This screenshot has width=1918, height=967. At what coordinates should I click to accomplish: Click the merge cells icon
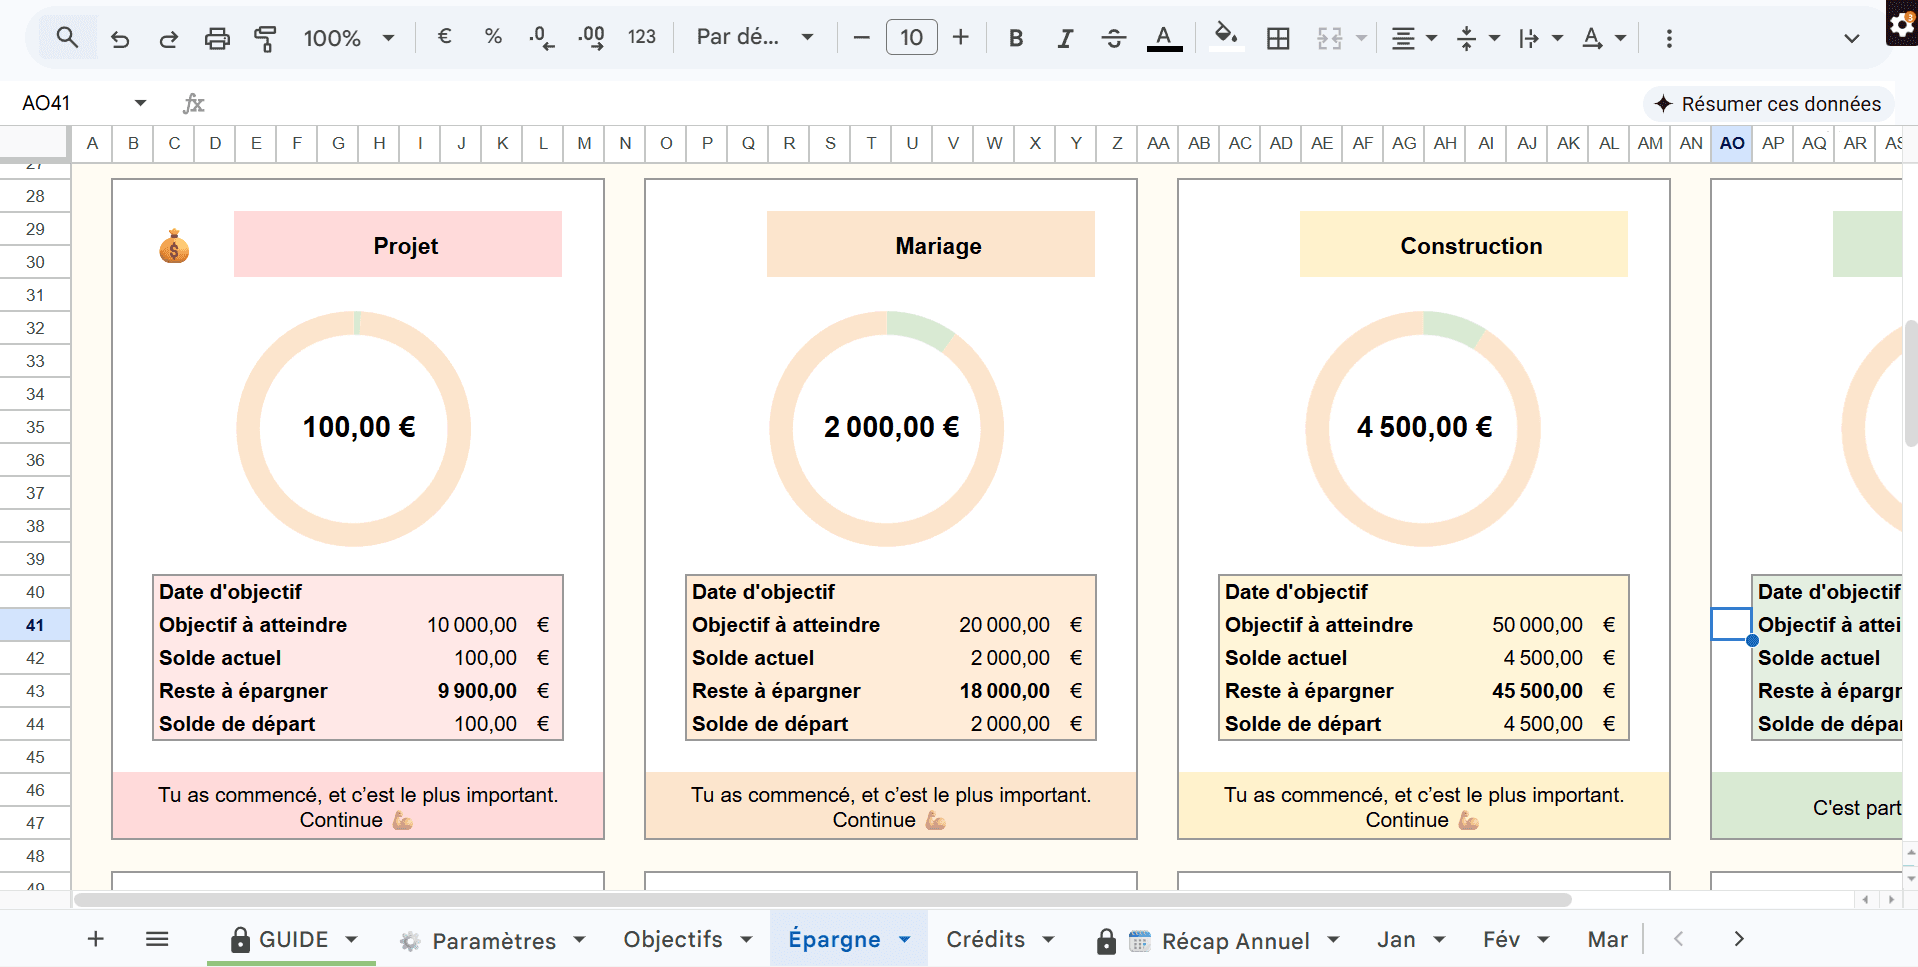pos(1329,38)
